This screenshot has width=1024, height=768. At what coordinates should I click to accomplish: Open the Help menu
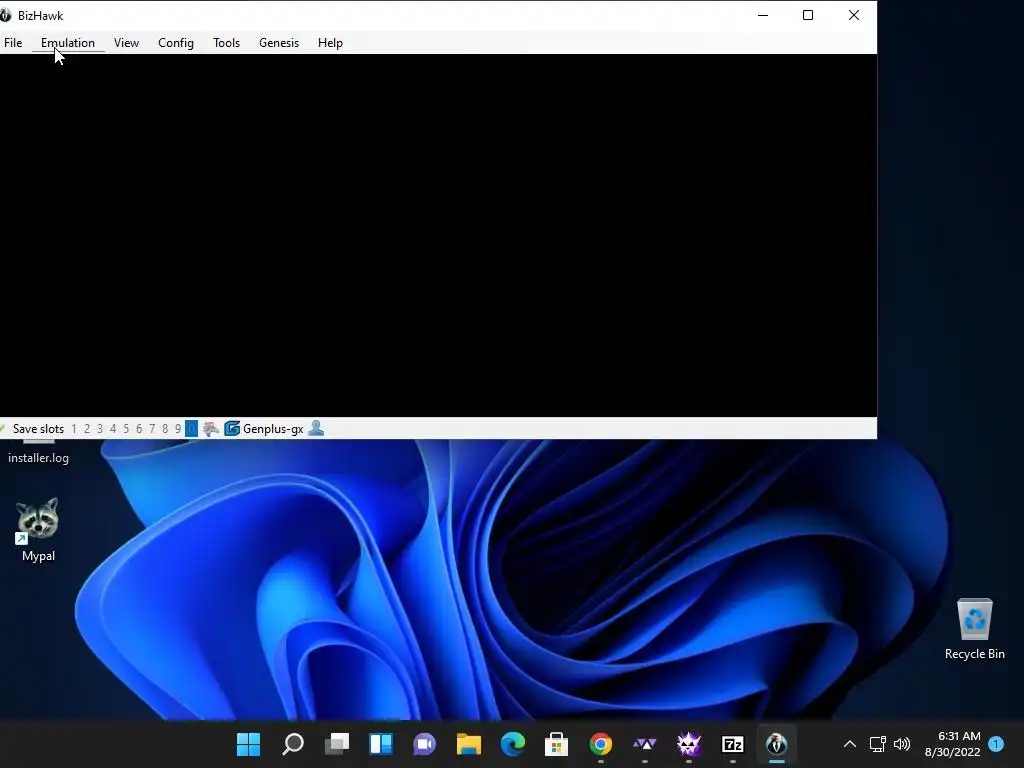[330, 43]
